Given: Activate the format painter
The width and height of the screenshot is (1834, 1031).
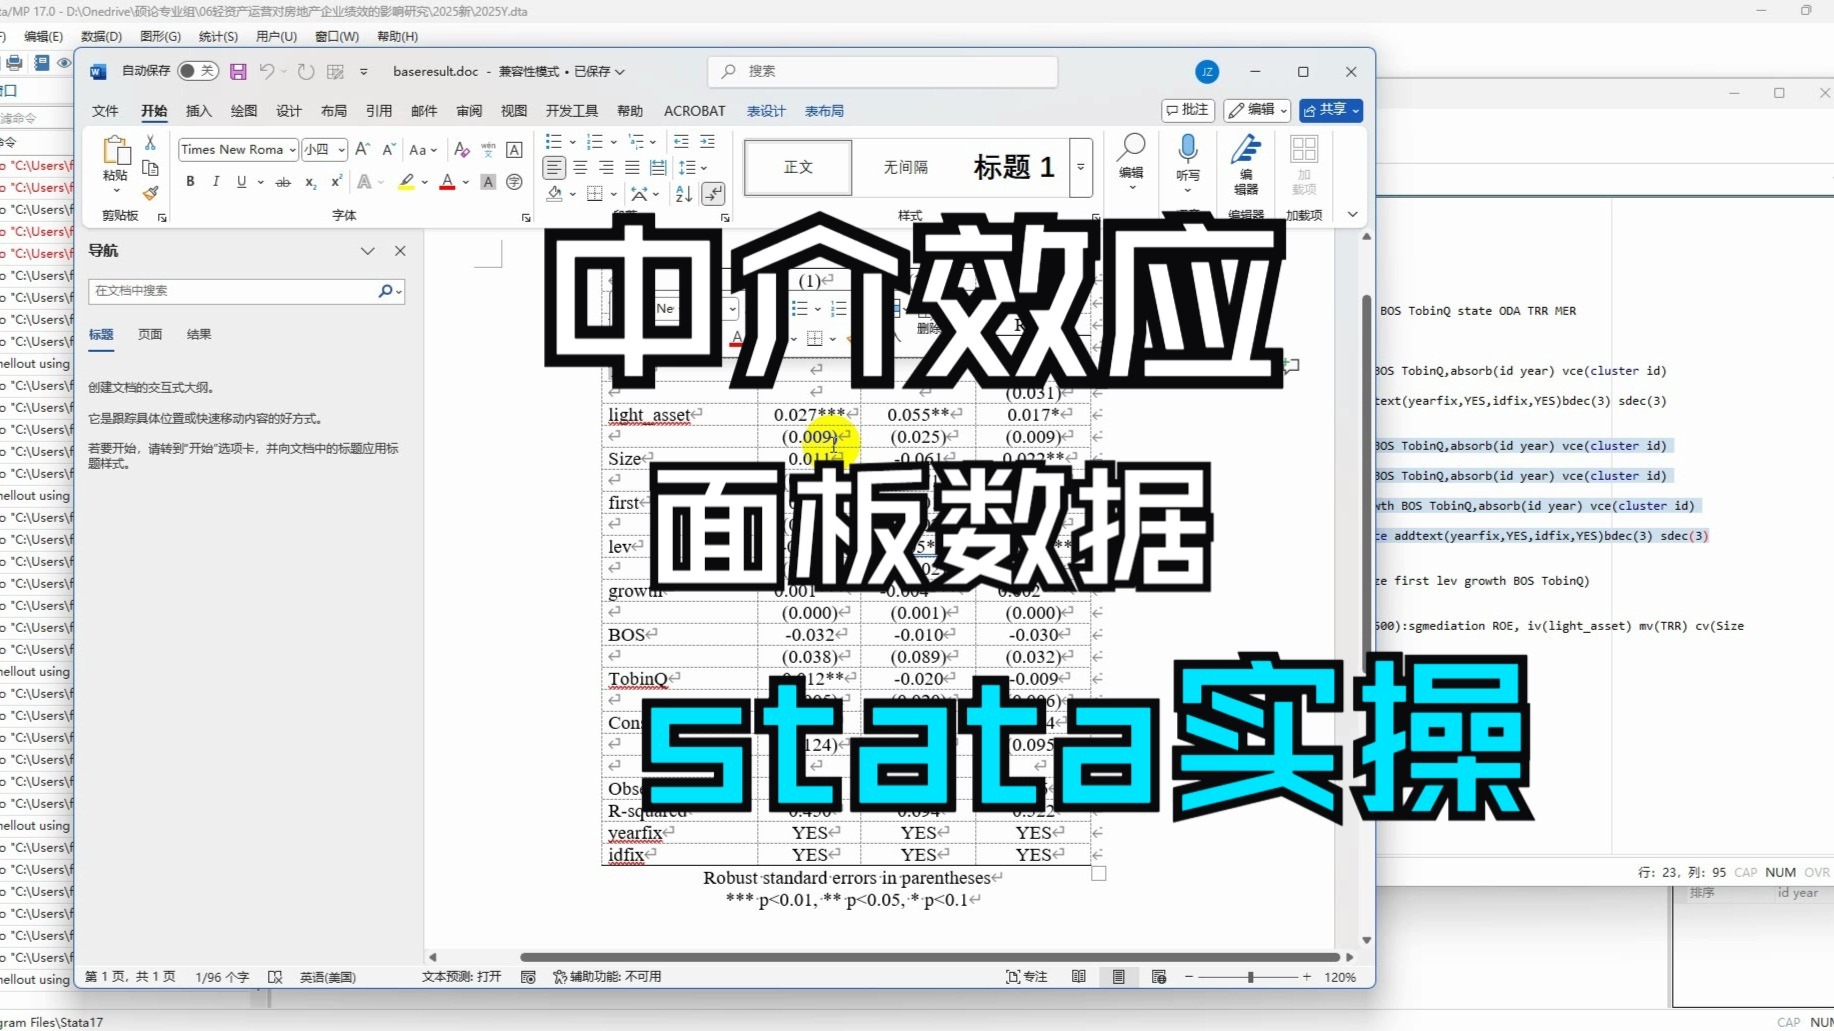Looking at the screenshot, I should click(150, 193).
